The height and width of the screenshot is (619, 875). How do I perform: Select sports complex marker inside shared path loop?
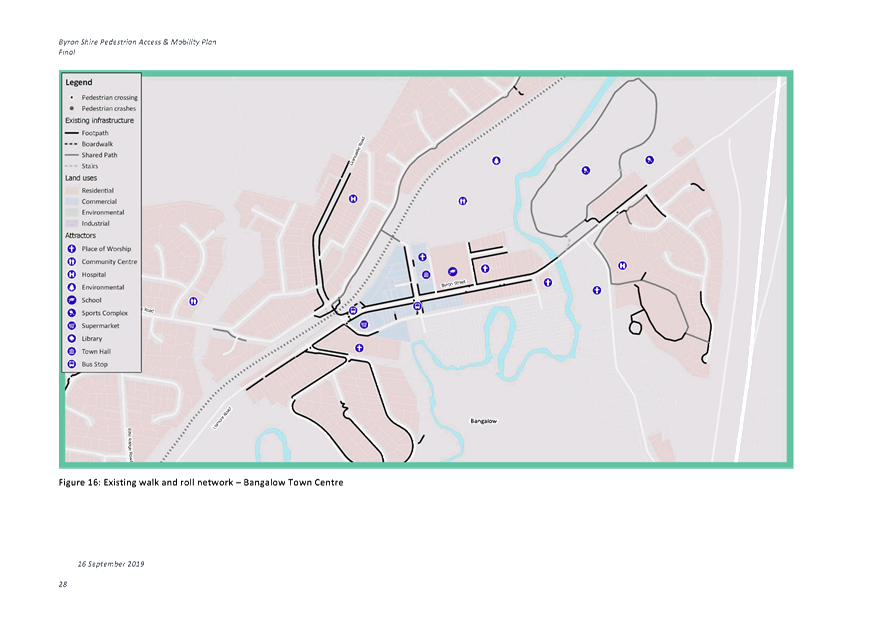coord(585,171)
